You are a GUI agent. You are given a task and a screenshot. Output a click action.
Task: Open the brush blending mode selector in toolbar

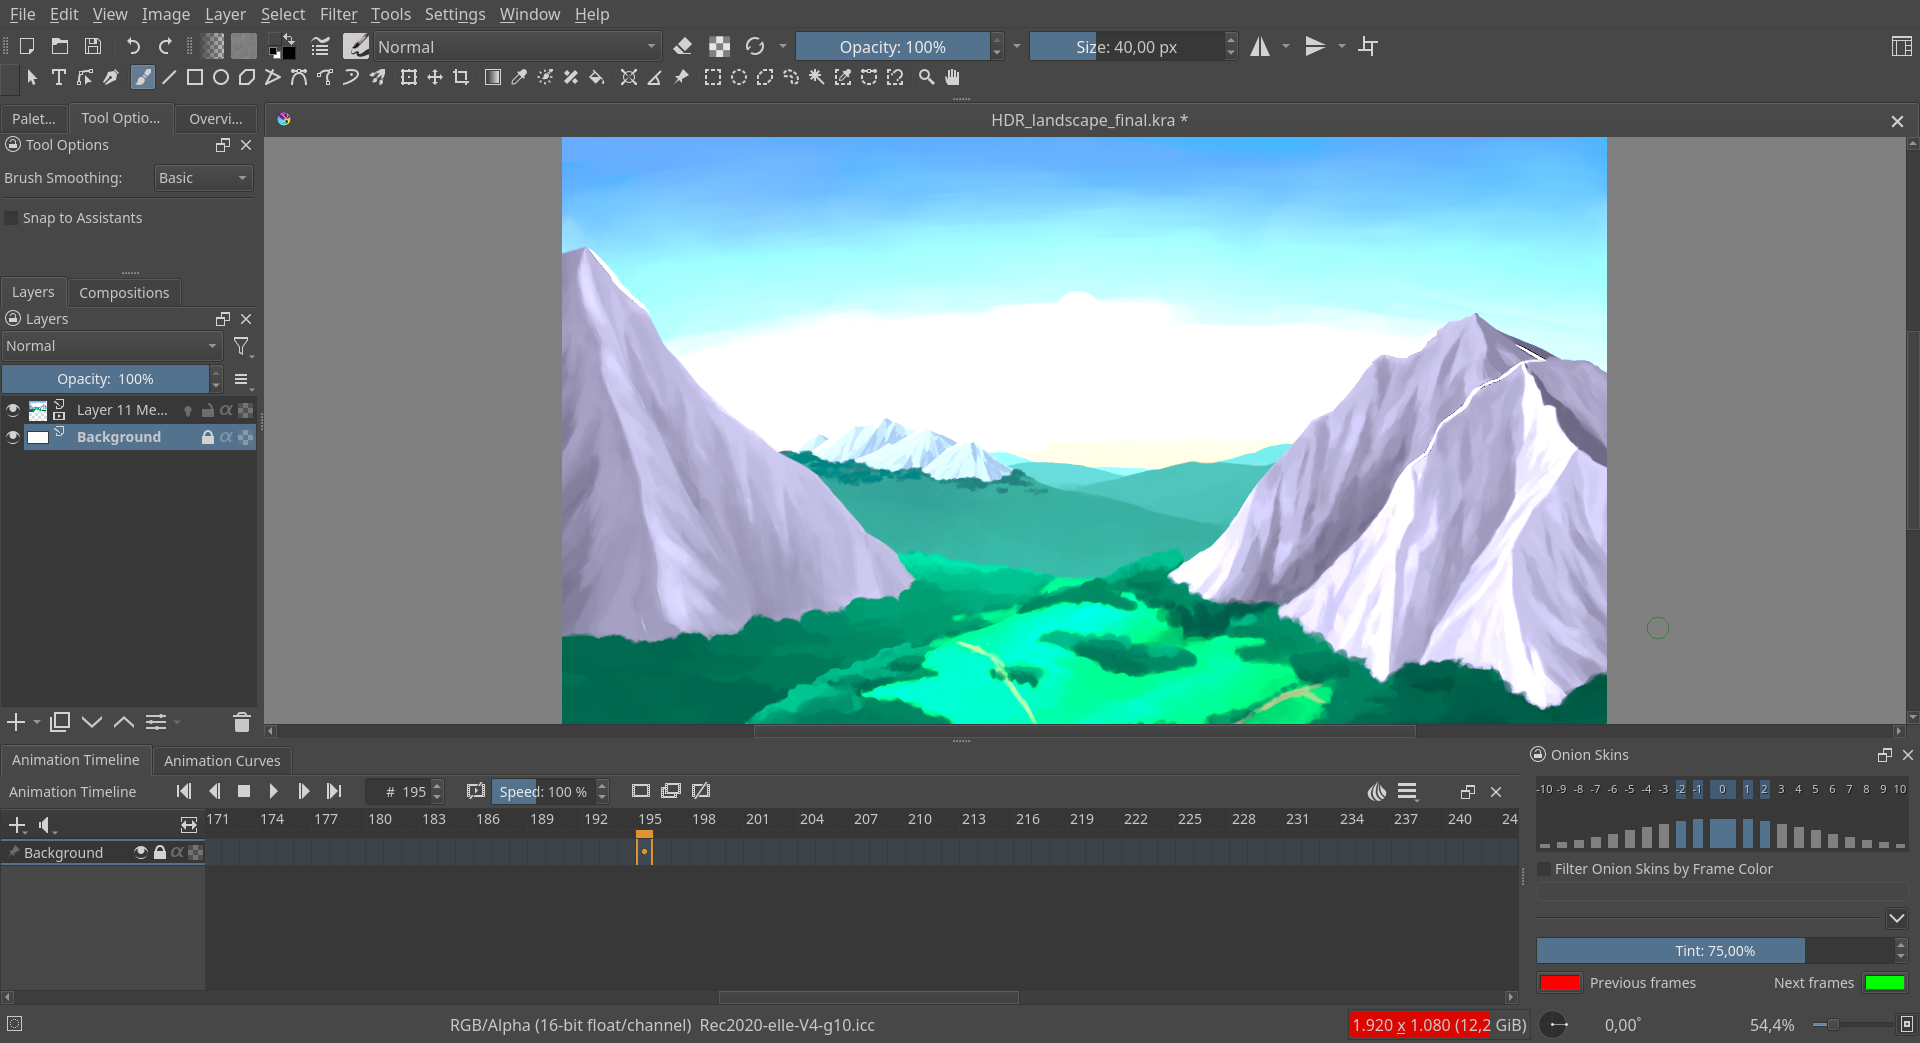point(516,46)
